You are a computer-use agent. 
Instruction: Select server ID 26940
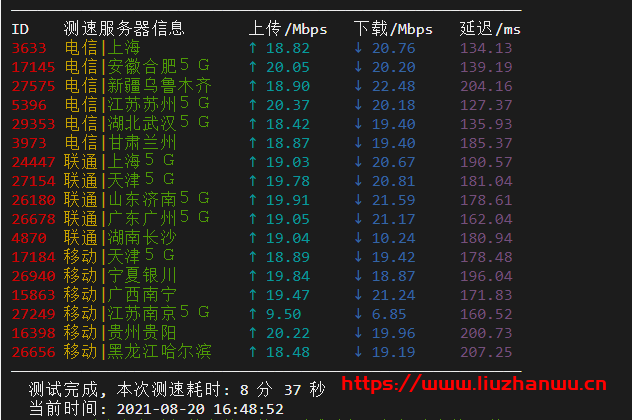33,276
